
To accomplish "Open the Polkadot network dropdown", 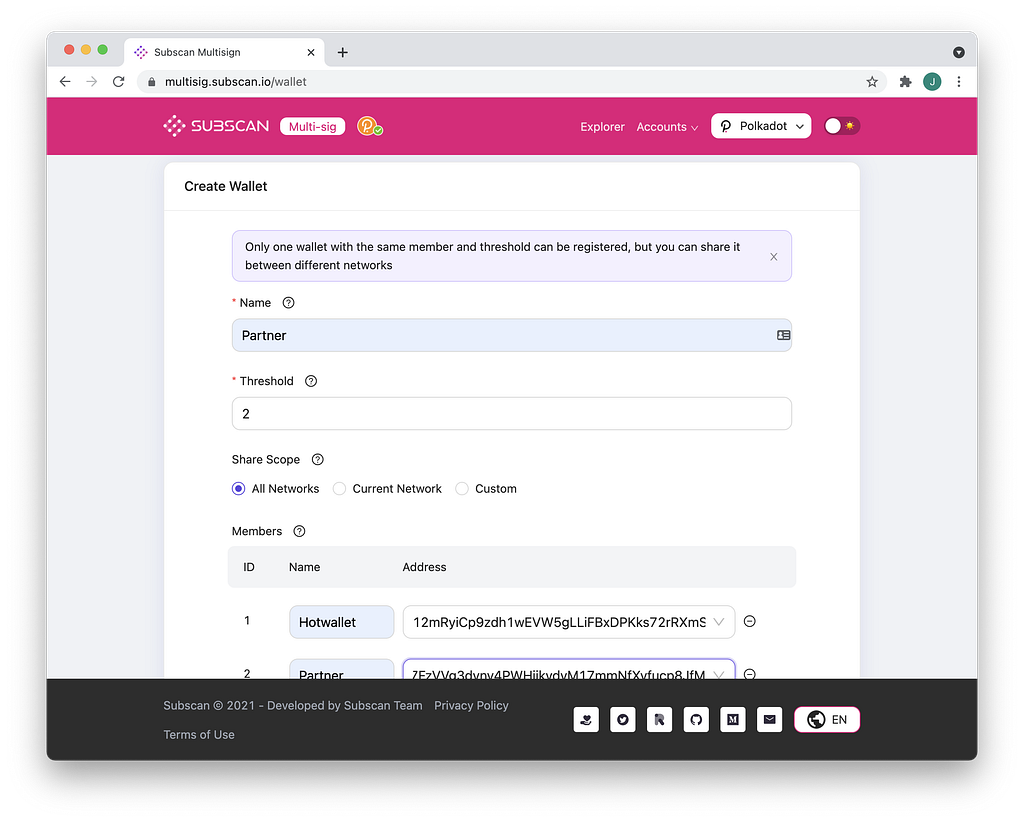I will pyautogui.click(x=761, y=126).
